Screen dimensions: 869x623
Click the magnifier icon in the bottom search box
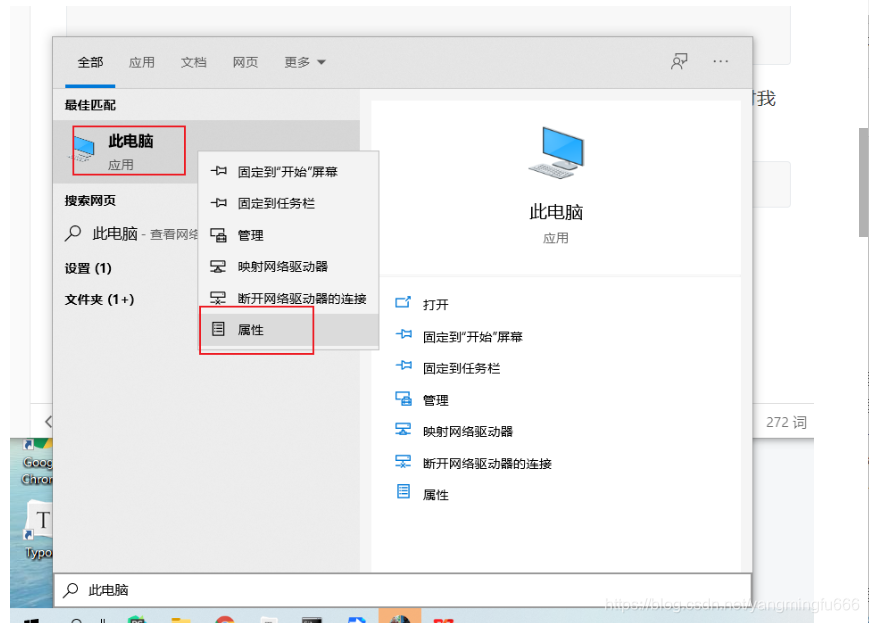pyautogui.click(x=69, y=590)
